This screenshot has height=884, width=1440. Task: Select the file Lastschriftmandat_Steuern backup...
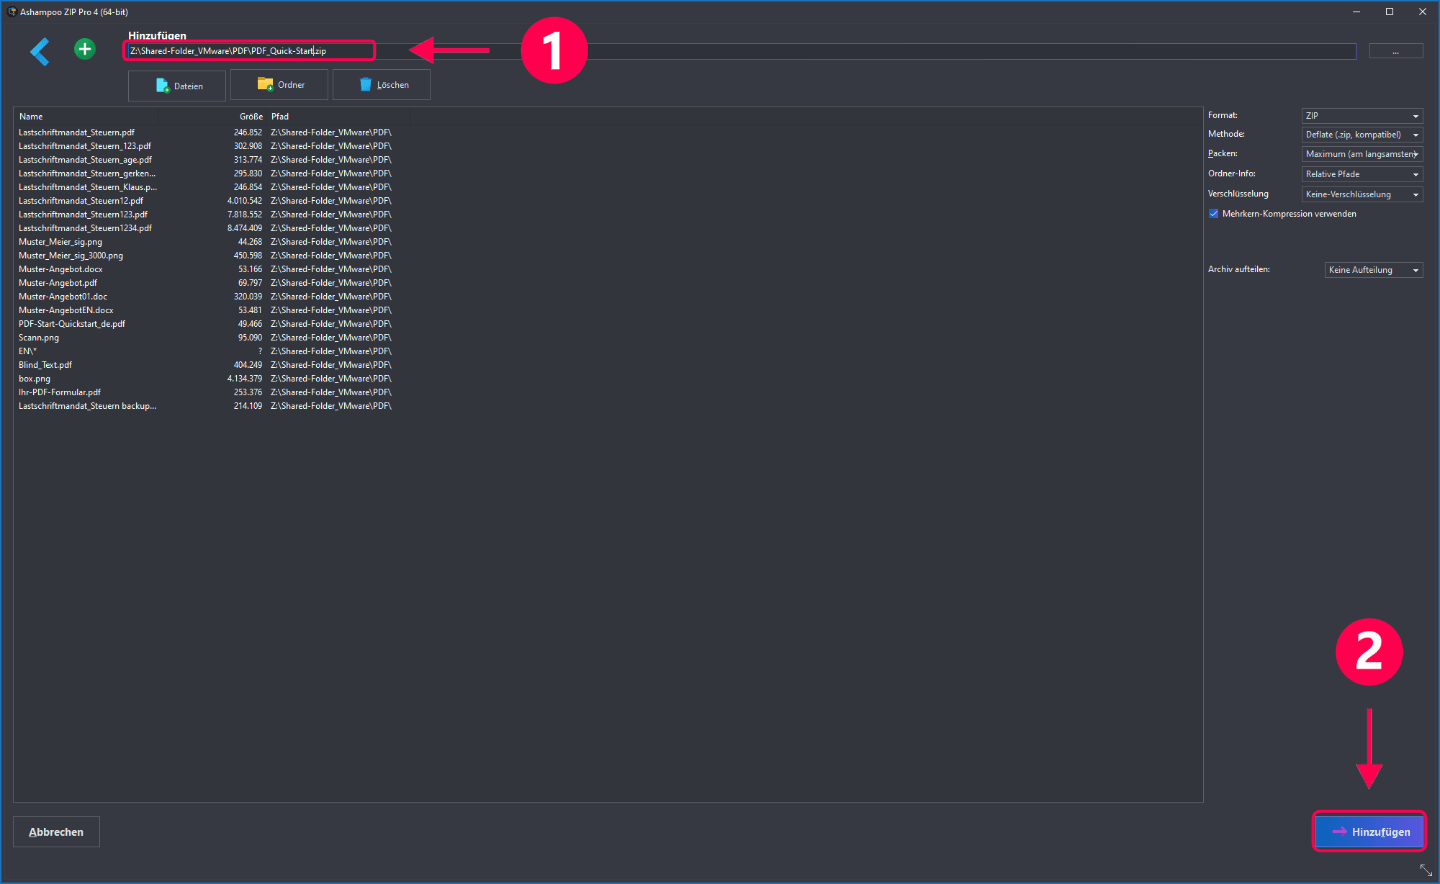87,406
